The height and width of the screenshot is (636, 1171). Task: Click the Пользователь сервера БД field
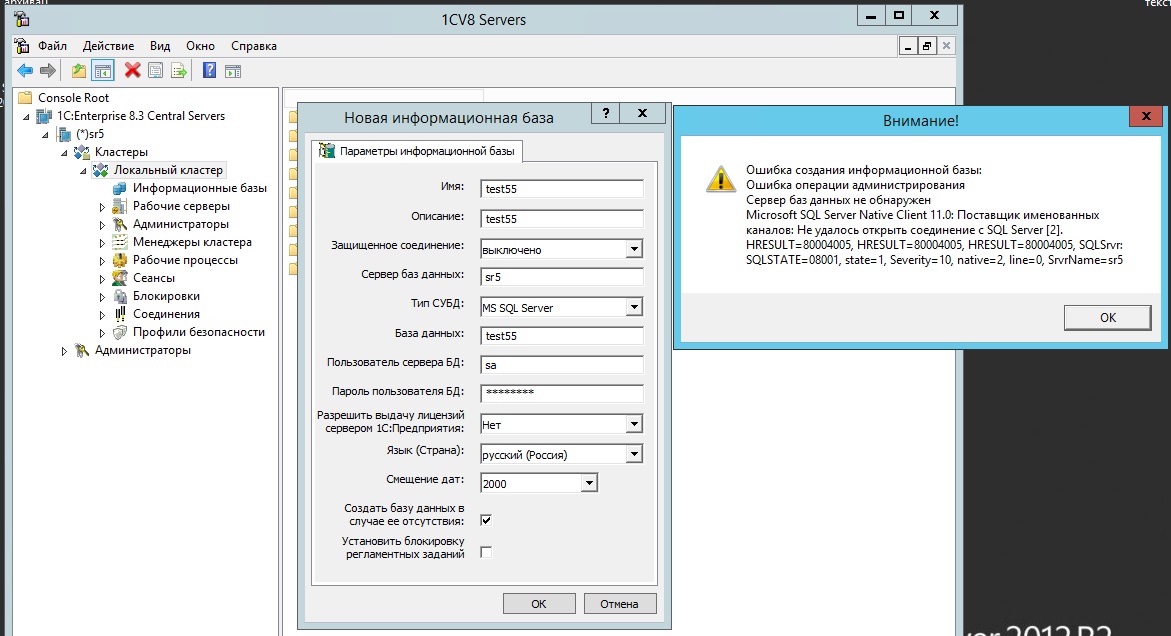[x=562, y=365]
